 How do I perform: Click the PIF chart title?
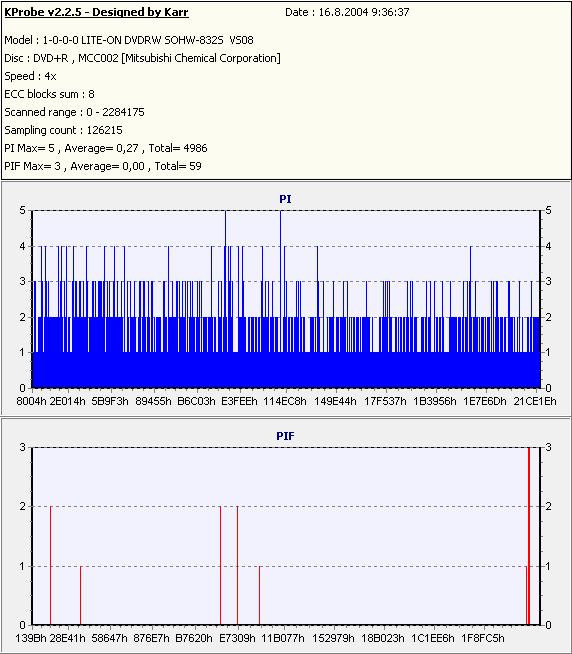(285, 436)
